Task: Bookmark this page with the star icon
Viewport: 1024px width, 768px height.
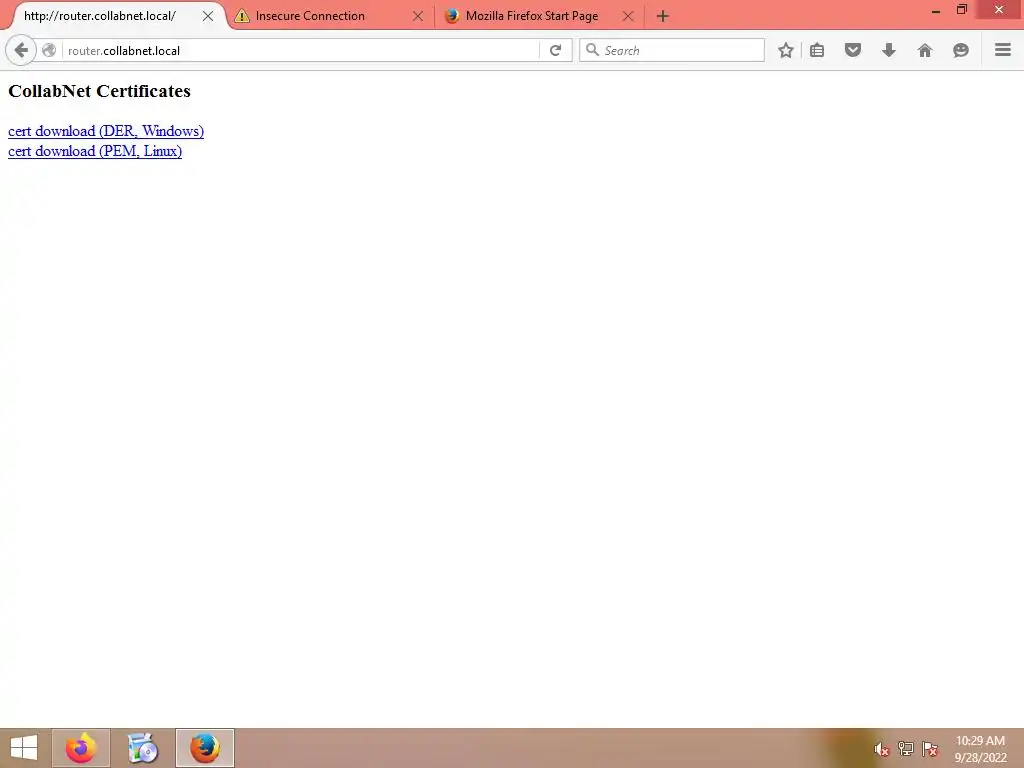Action: [786, 50]
